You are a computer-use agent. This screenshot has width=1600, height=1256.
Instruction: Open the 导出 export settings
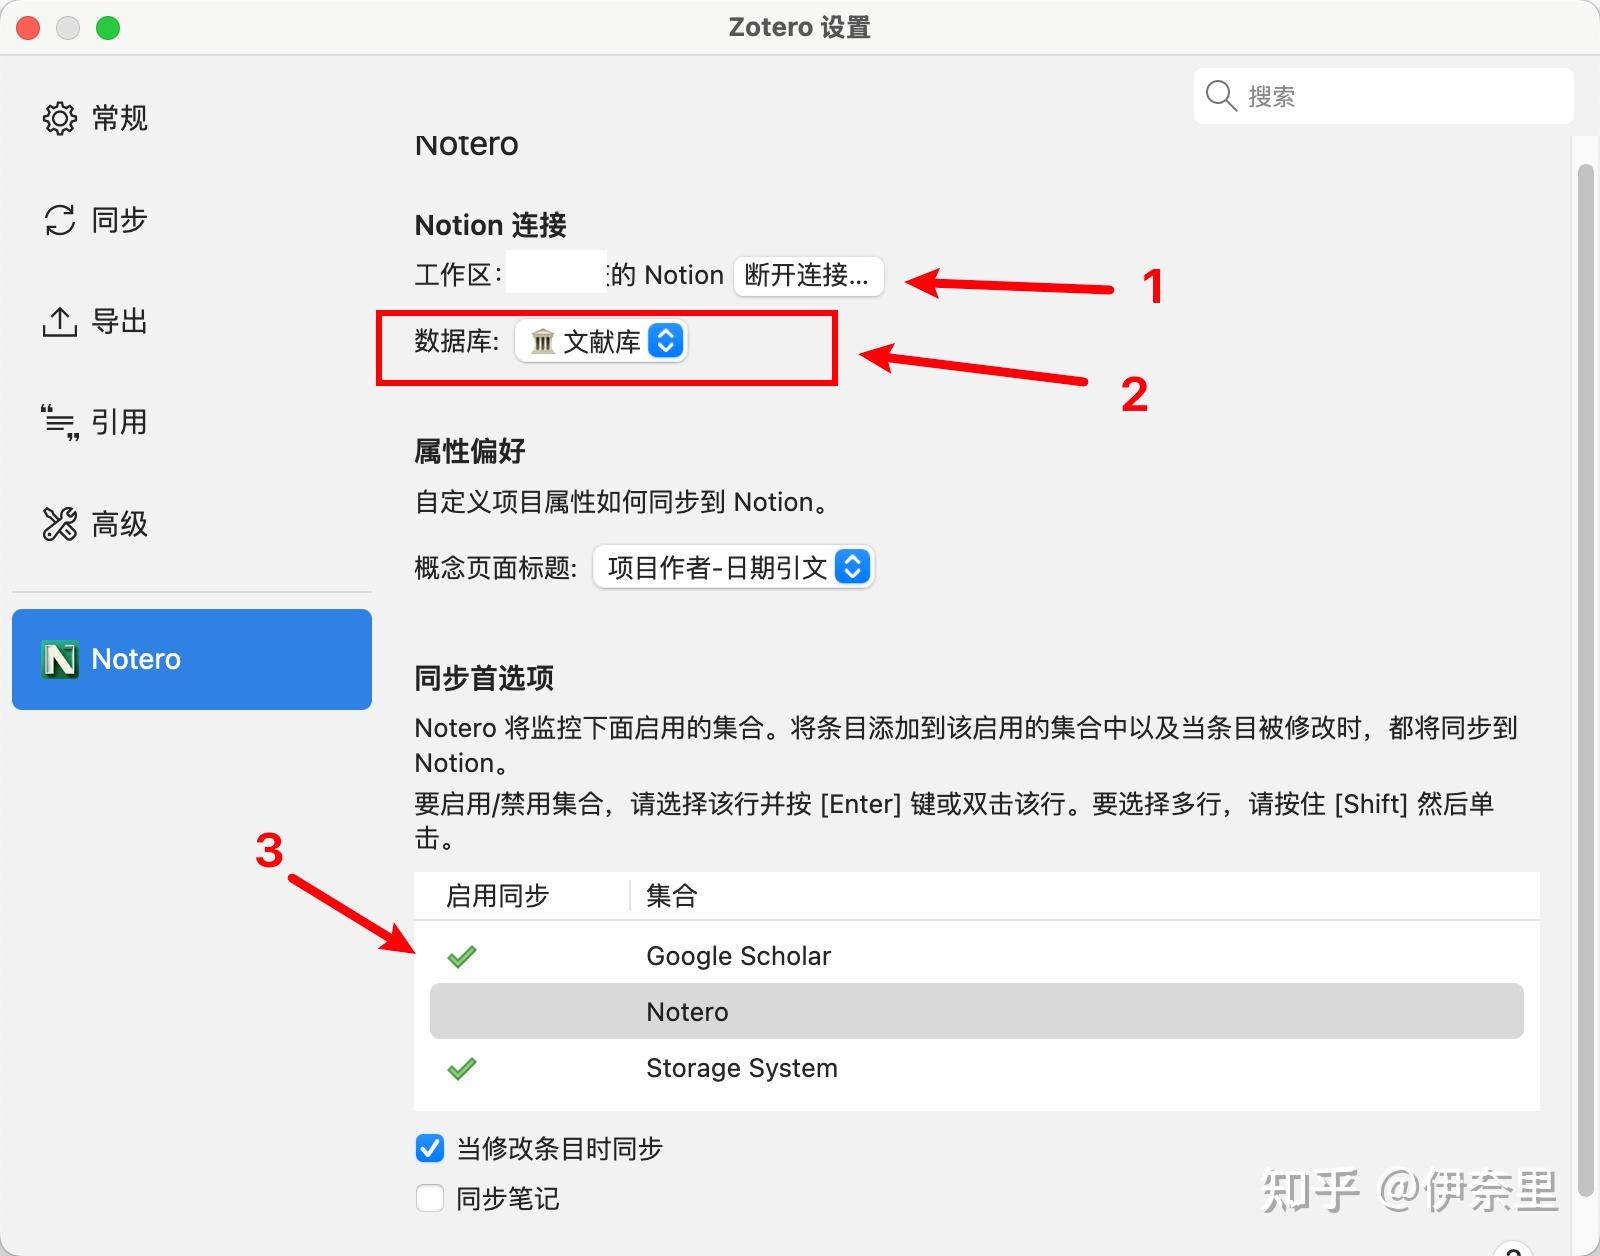coord(60,321)
